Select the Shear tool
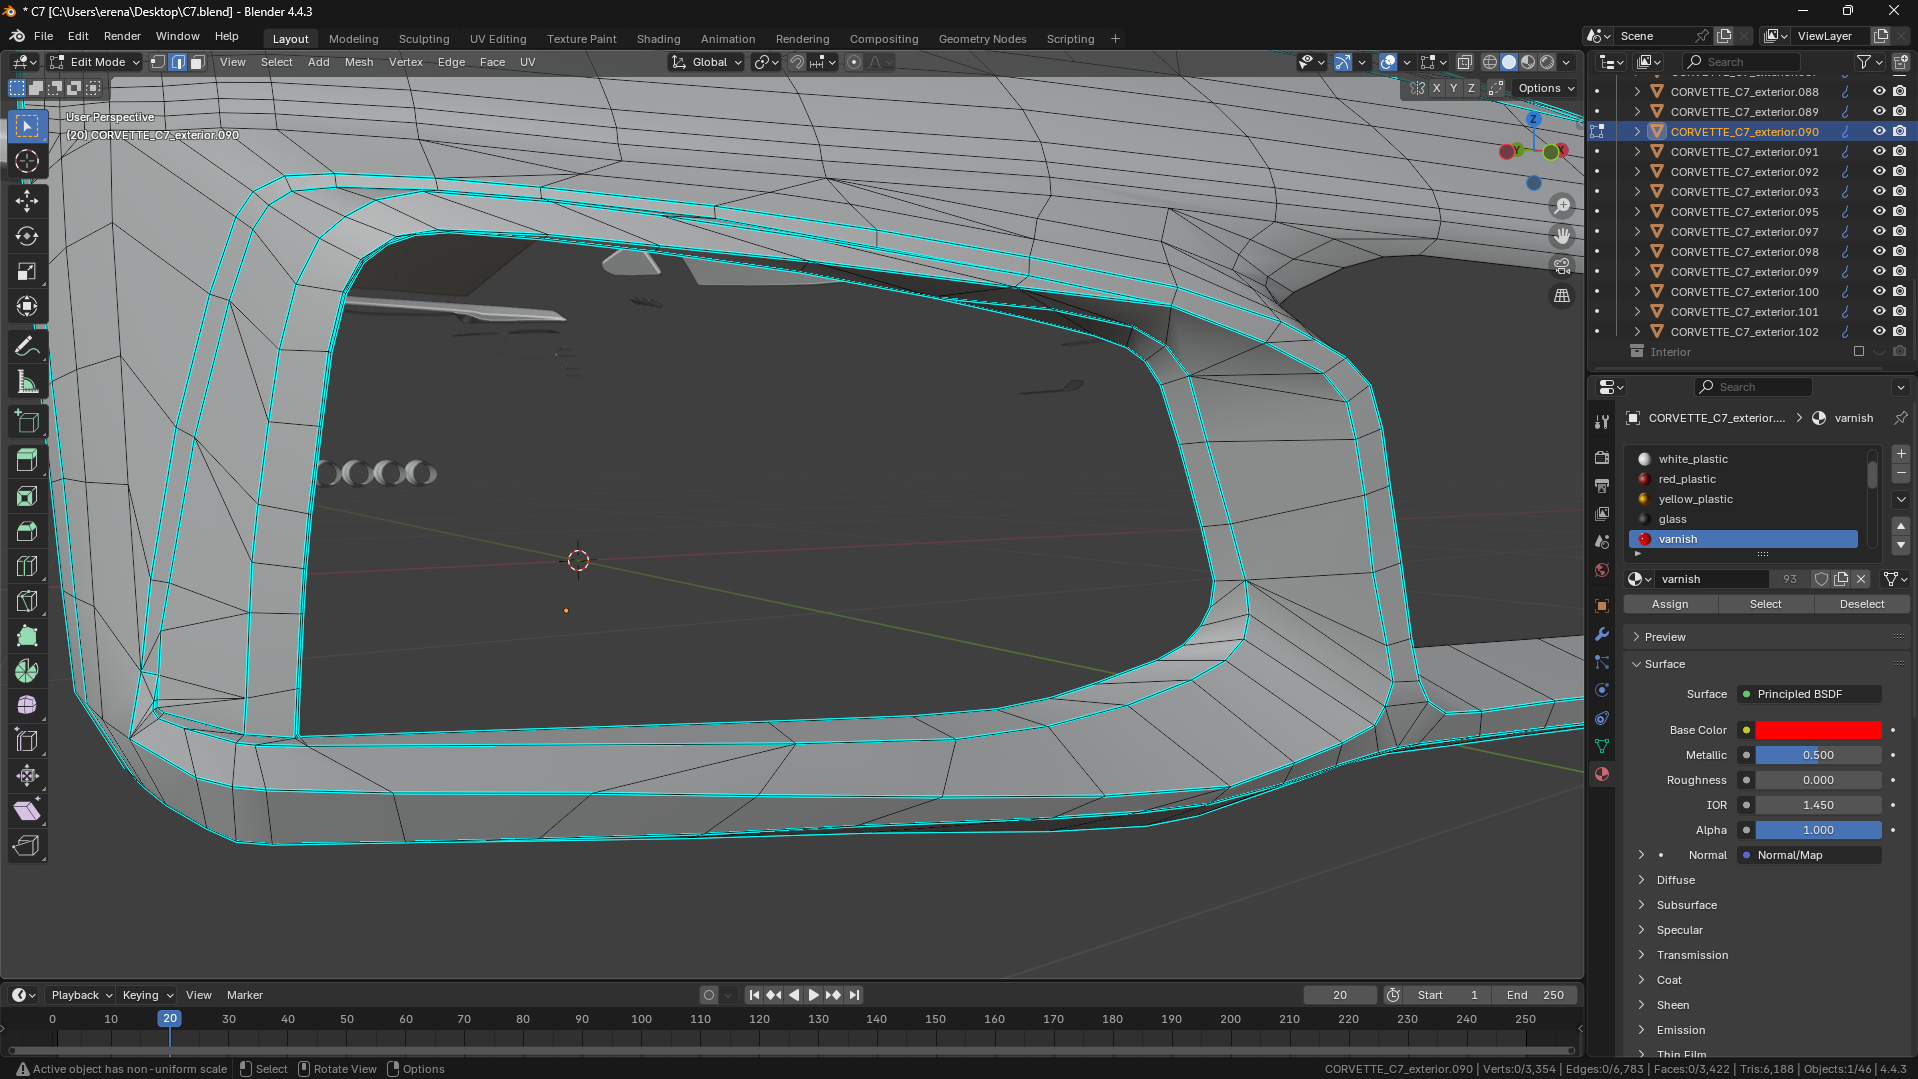1918x1079 pixels. coord(27,811)
